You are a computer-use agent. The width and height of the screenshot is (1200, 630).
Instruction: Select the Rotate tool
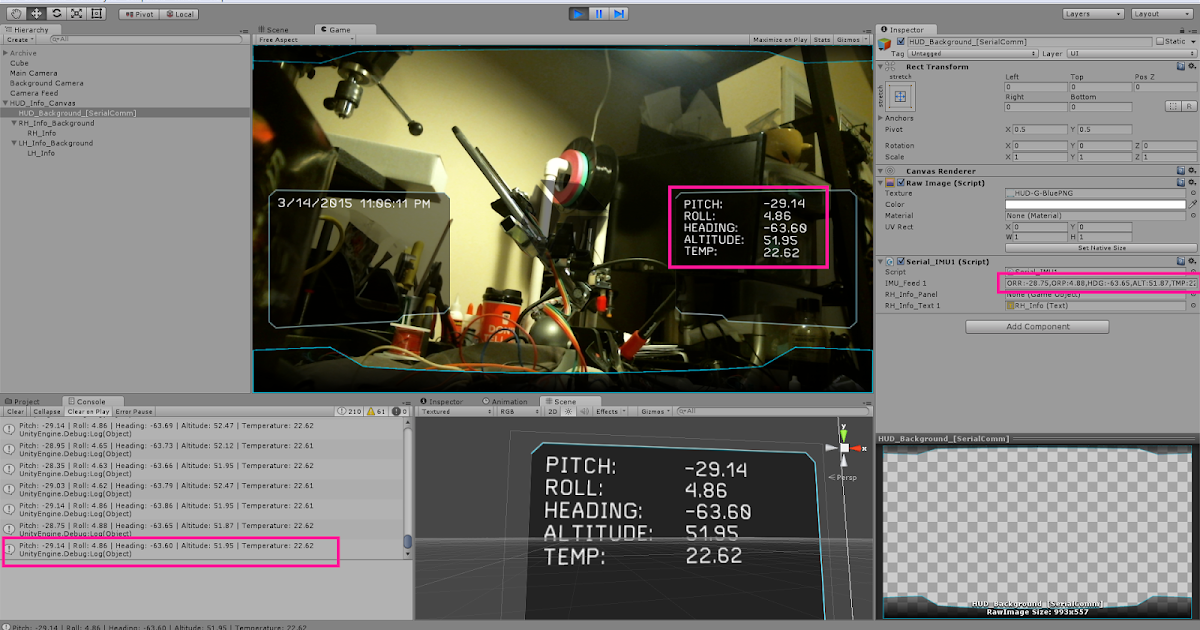[55, 14]
